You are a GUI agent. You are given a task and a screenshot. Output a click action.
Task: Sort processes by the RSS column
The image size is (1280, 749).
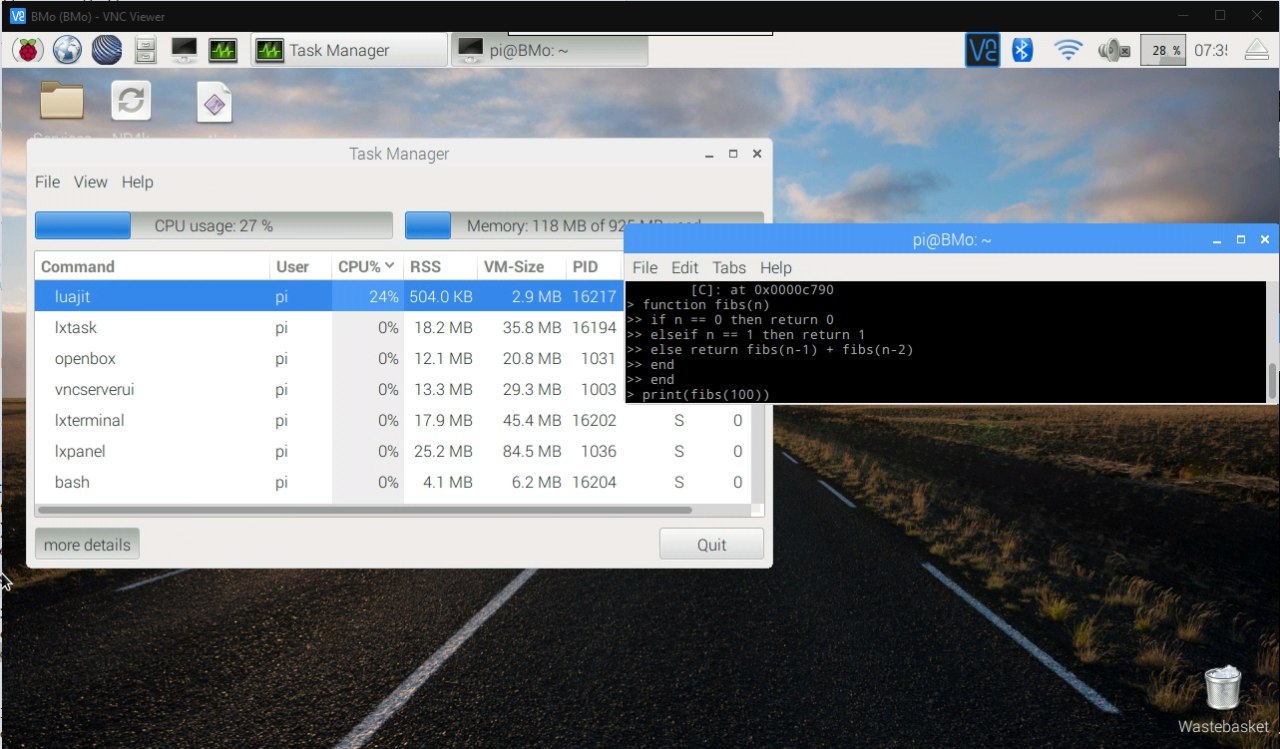[441, 266]
